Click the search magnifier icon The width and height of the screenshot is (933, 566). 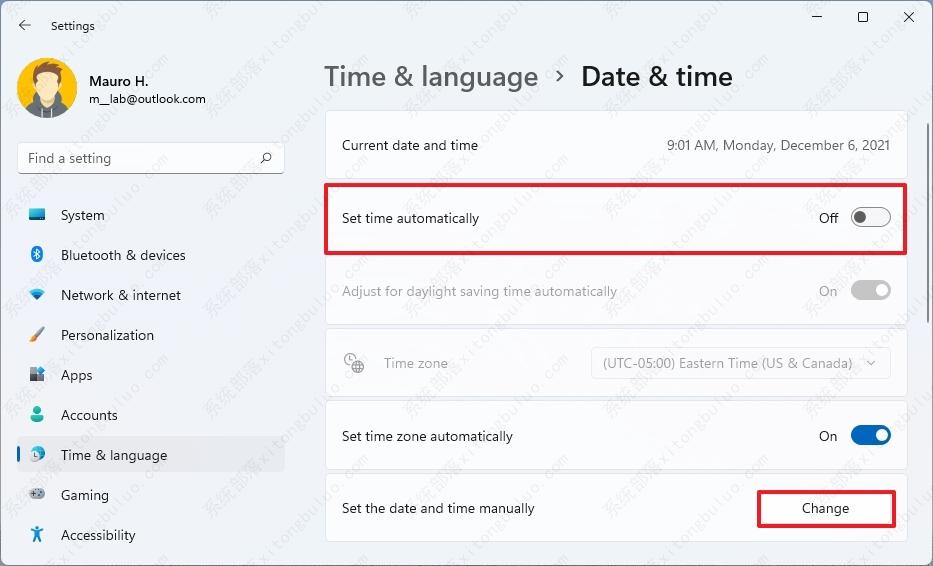pyautogui.click(x=266, y=158)
